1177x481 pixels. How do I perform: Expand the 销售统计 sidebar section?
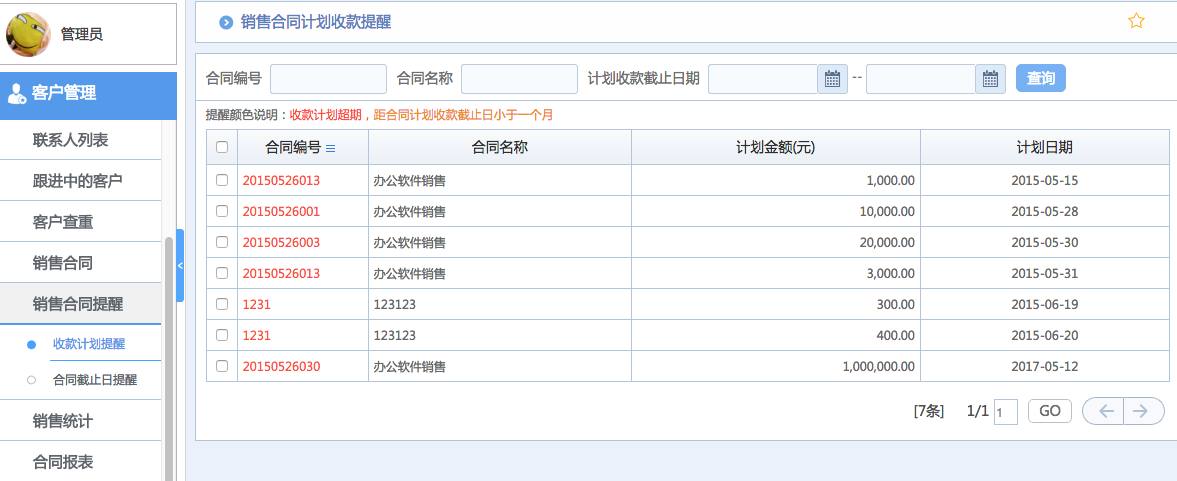tap(62, 421)
